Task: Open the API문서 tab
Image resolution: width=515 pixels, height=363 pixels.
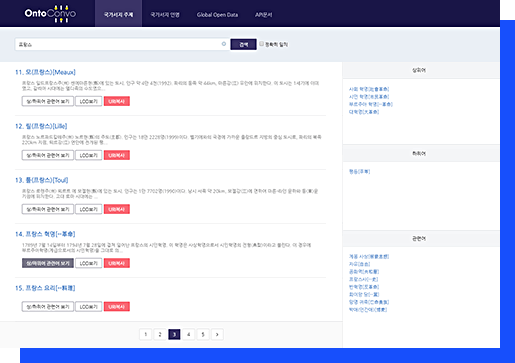Action: click(263, 15)
